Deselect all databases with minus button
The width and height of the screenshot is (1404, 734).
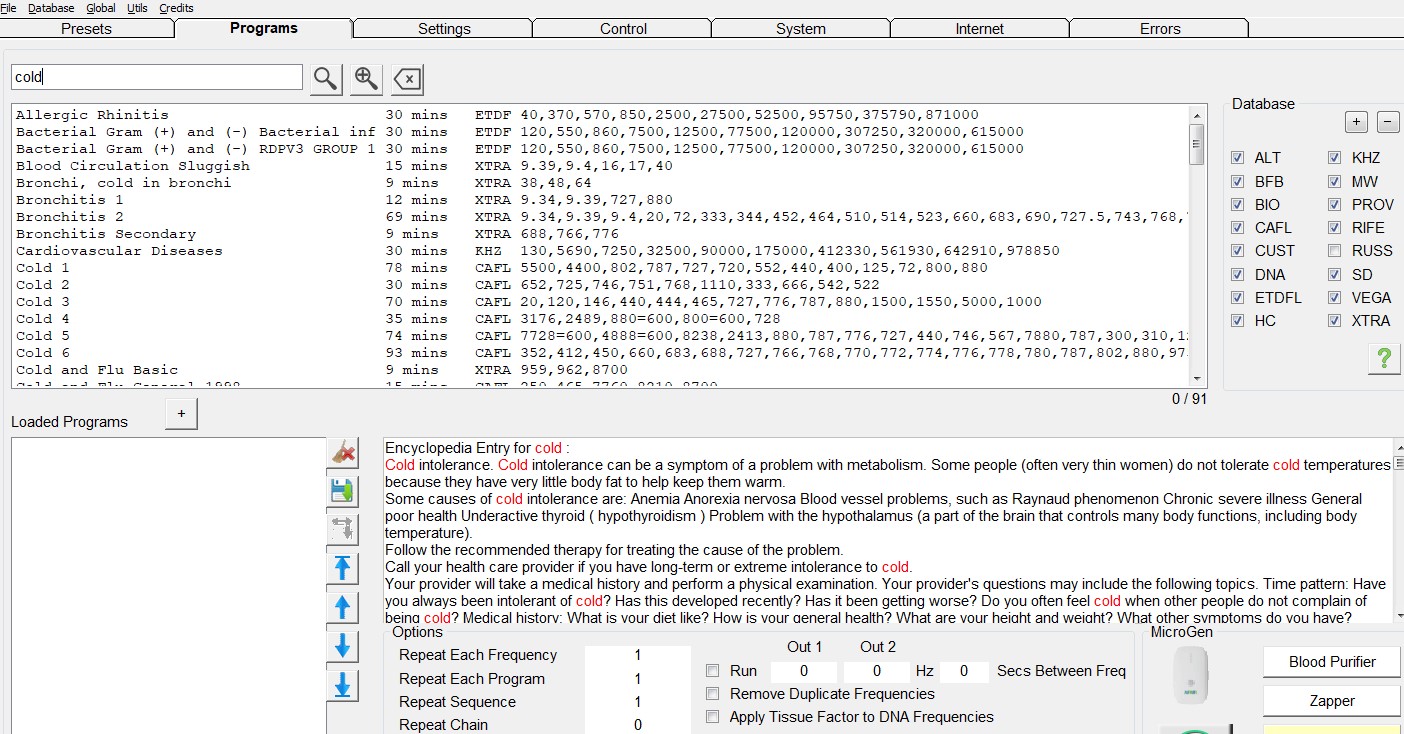[x=1388, y=122]
